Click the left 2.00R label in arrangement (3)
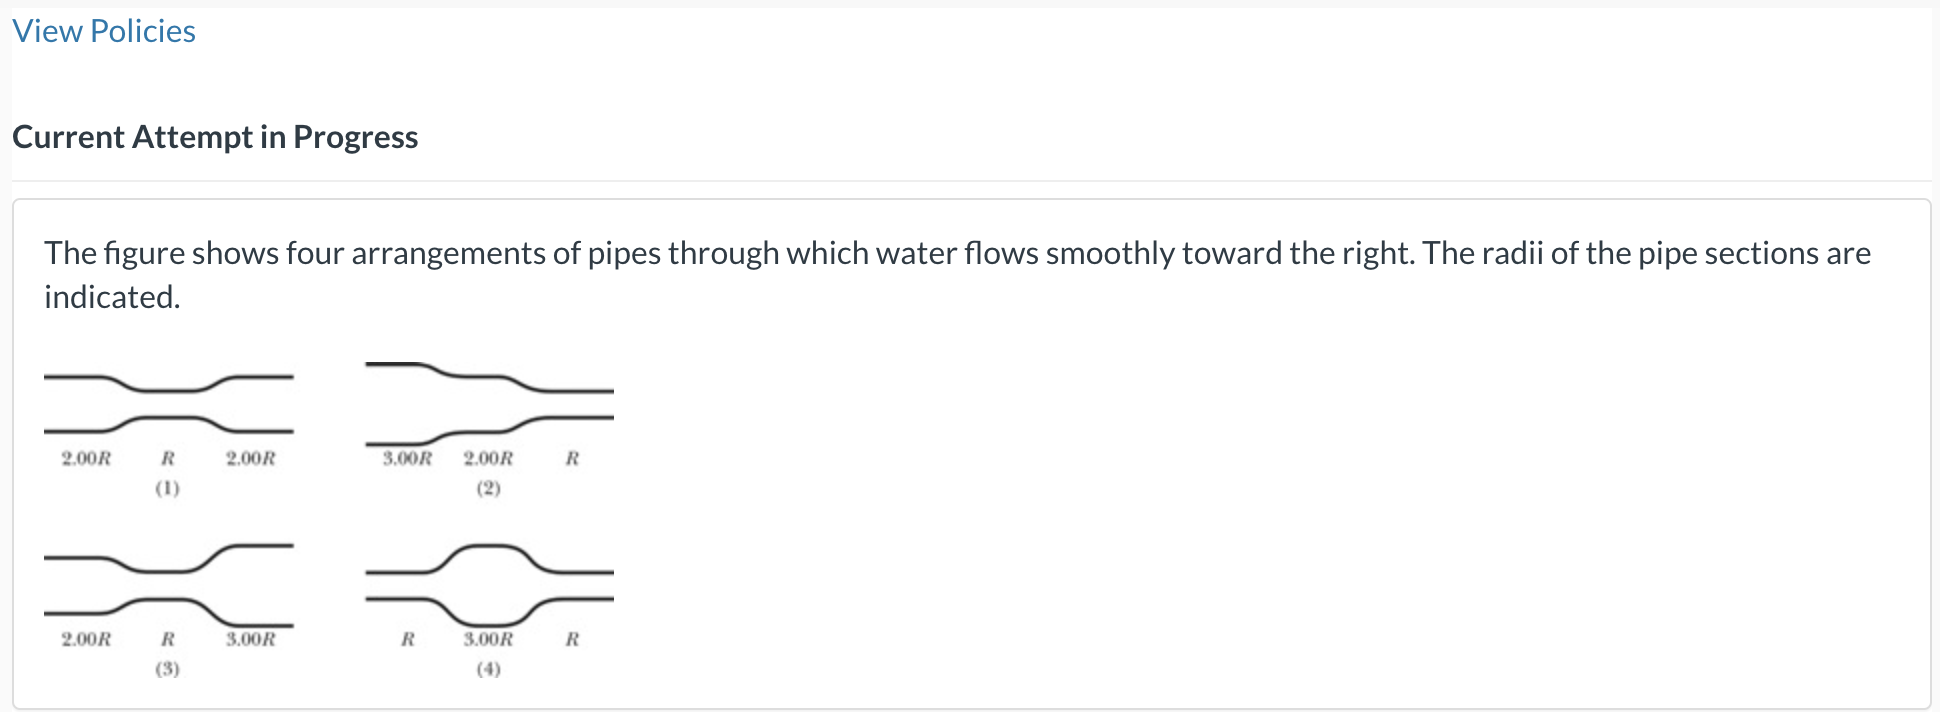This screenshot has width=1940, height=712. (x=86, y=638)
